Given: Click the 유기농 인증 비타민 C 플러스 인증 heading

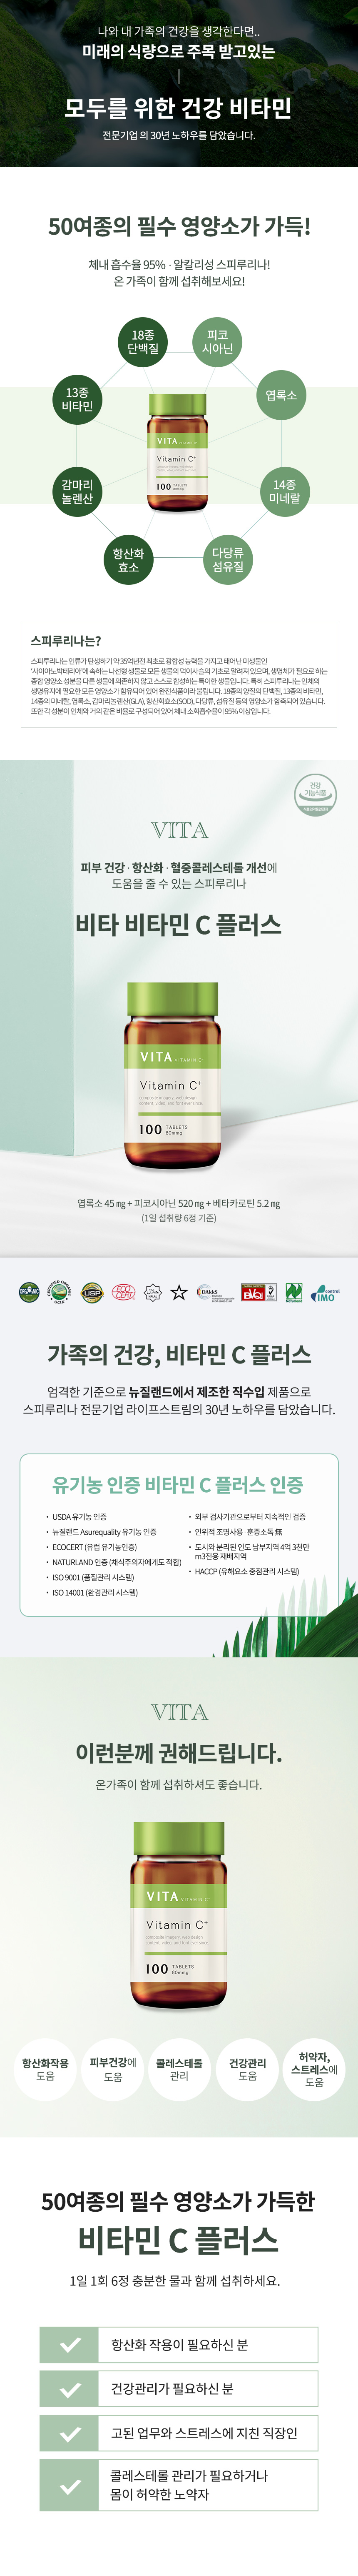Looking at the screenshot, I should pos(178,1484).
